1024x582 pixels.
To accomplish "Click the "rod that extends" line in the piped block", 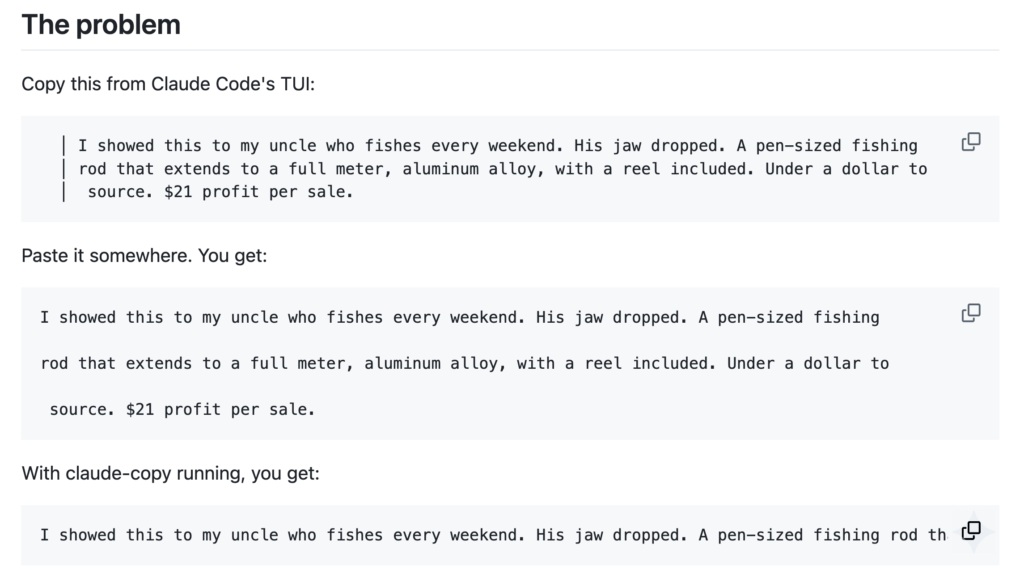I will coord(502,169).
